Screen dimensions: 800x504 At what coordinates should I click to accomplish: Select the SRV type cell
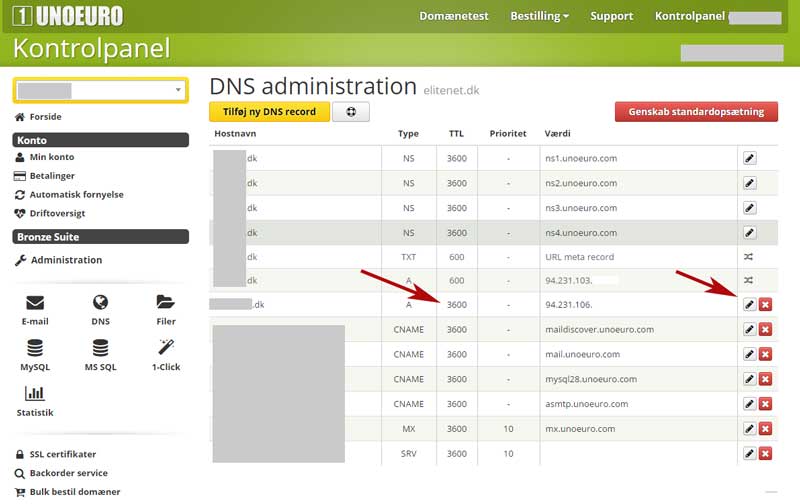409,453
